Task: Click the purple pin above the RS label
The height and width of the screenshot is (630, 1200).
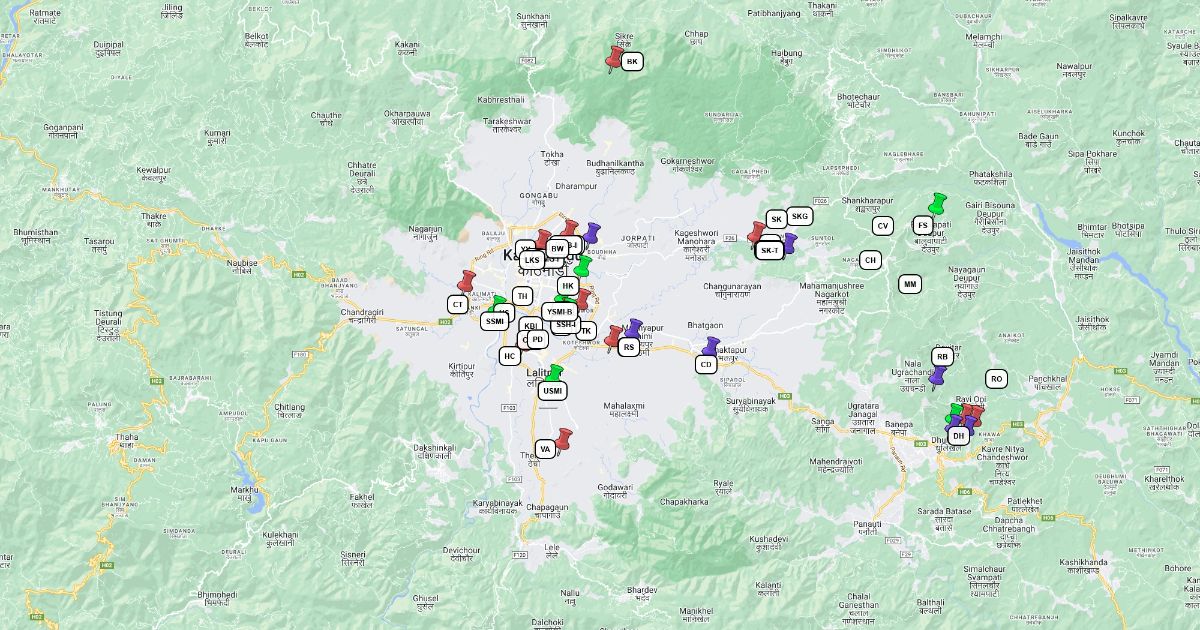Action: coord(632,330)
